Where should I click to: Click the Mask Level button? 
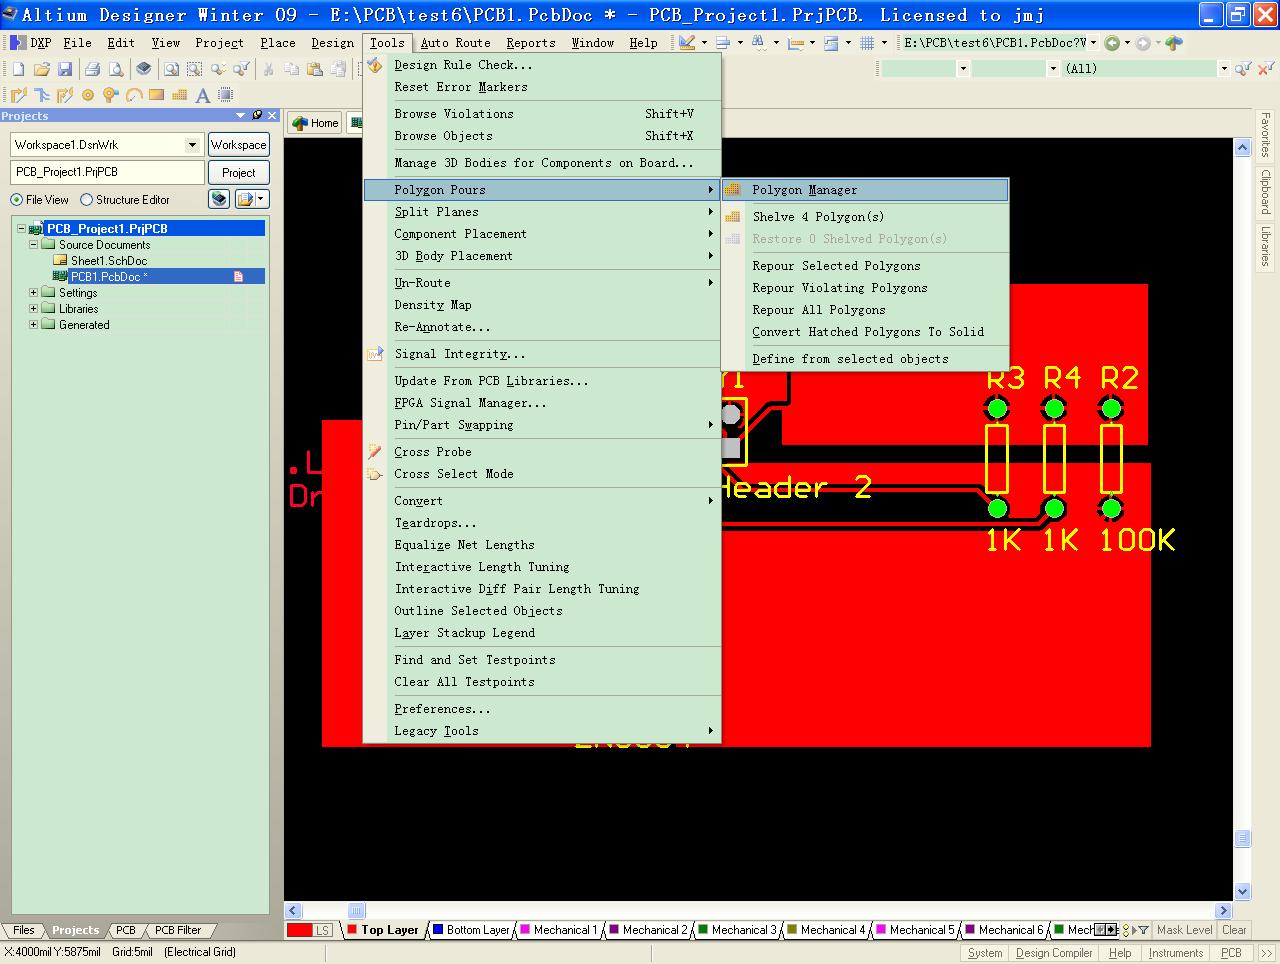[1184, 930]
